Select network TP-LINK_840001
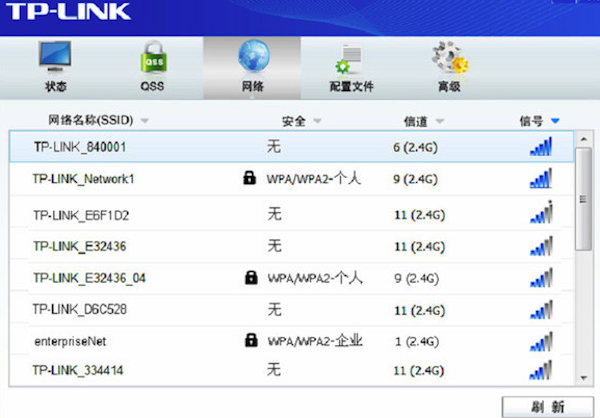 click(292, 147)
